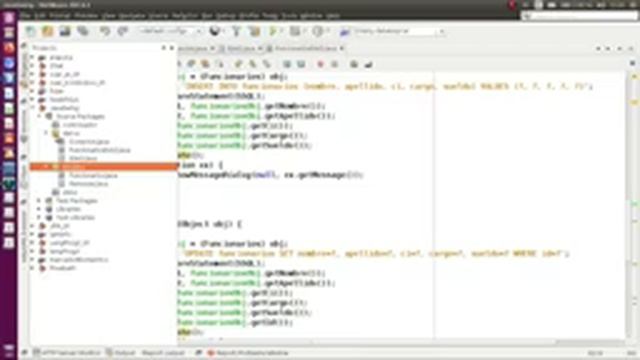Screen dimensions: 640x360
Task: Click the Redo toolbar icon
Action: pyautogui.click(x=122, y=31)
